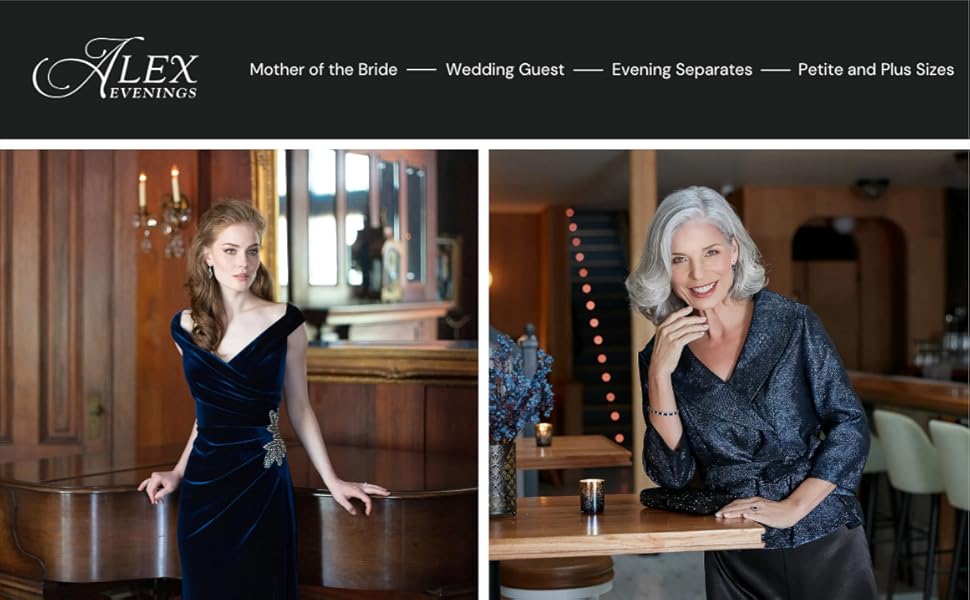This screenshot has height=600, width=970.
Task: Click the beaded leaf brooch on the velvet dress
Action: click(x=274, y=439)
